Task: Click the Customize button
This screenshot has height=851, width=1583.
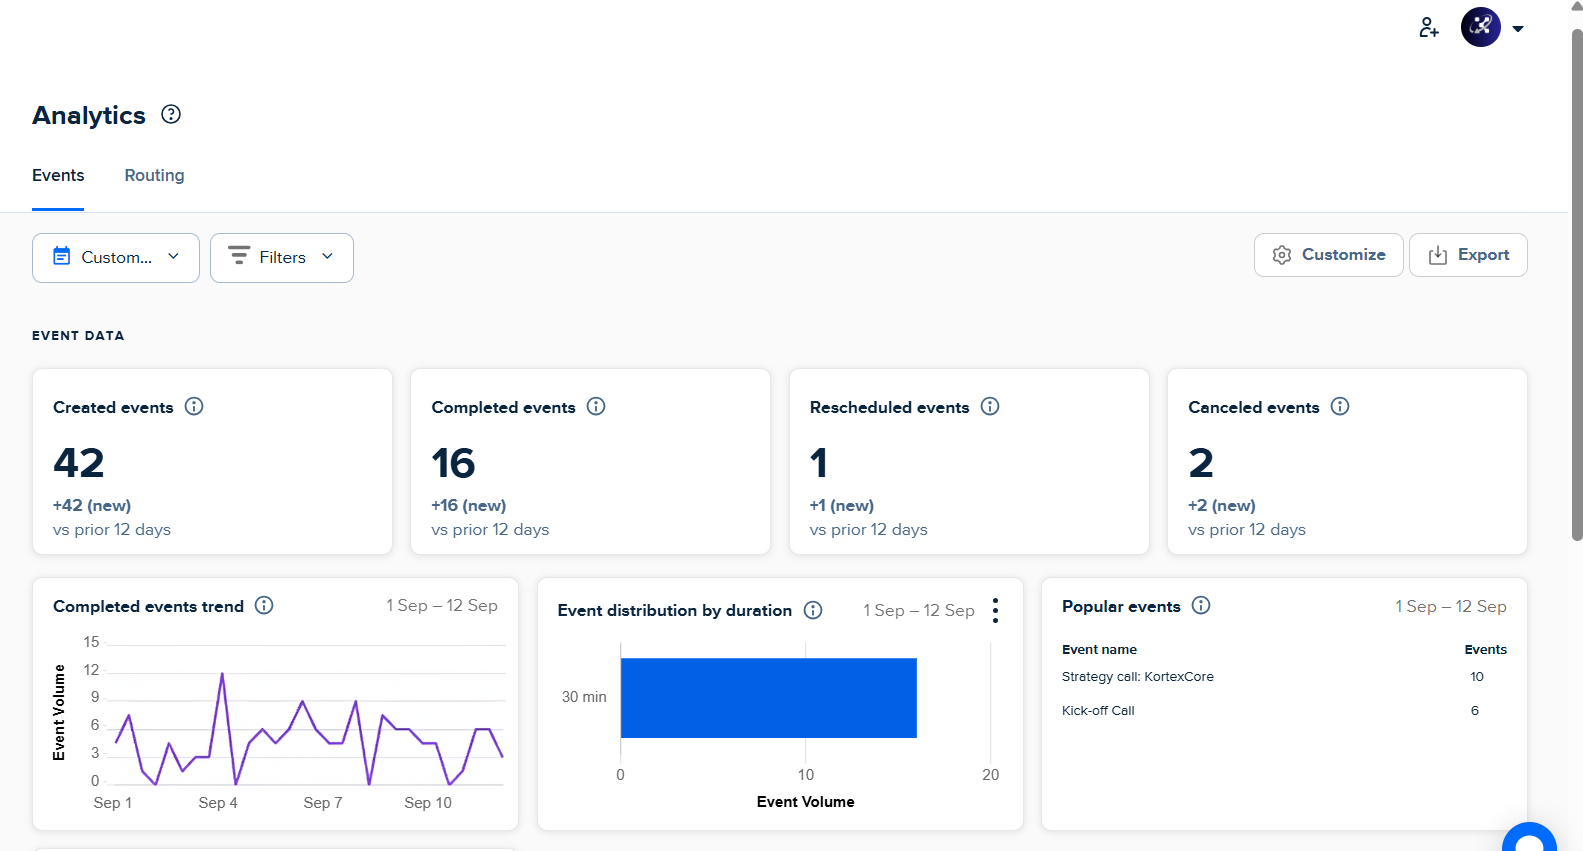Action: (x=1328, y=255)
